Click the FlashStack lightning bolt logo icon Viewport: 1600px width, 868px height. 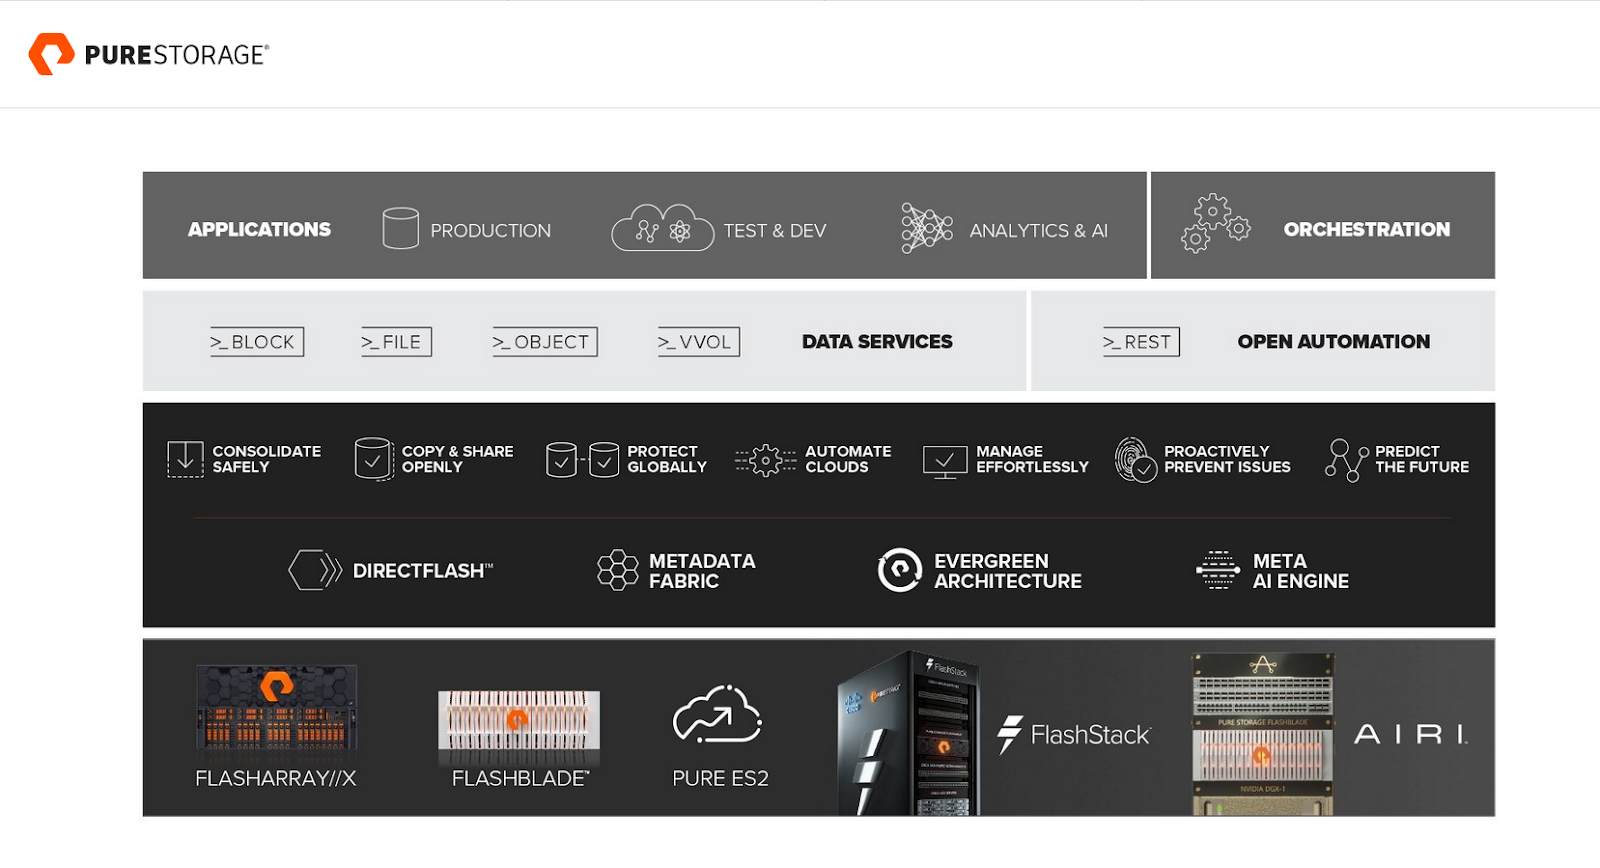click(1010, 734)
